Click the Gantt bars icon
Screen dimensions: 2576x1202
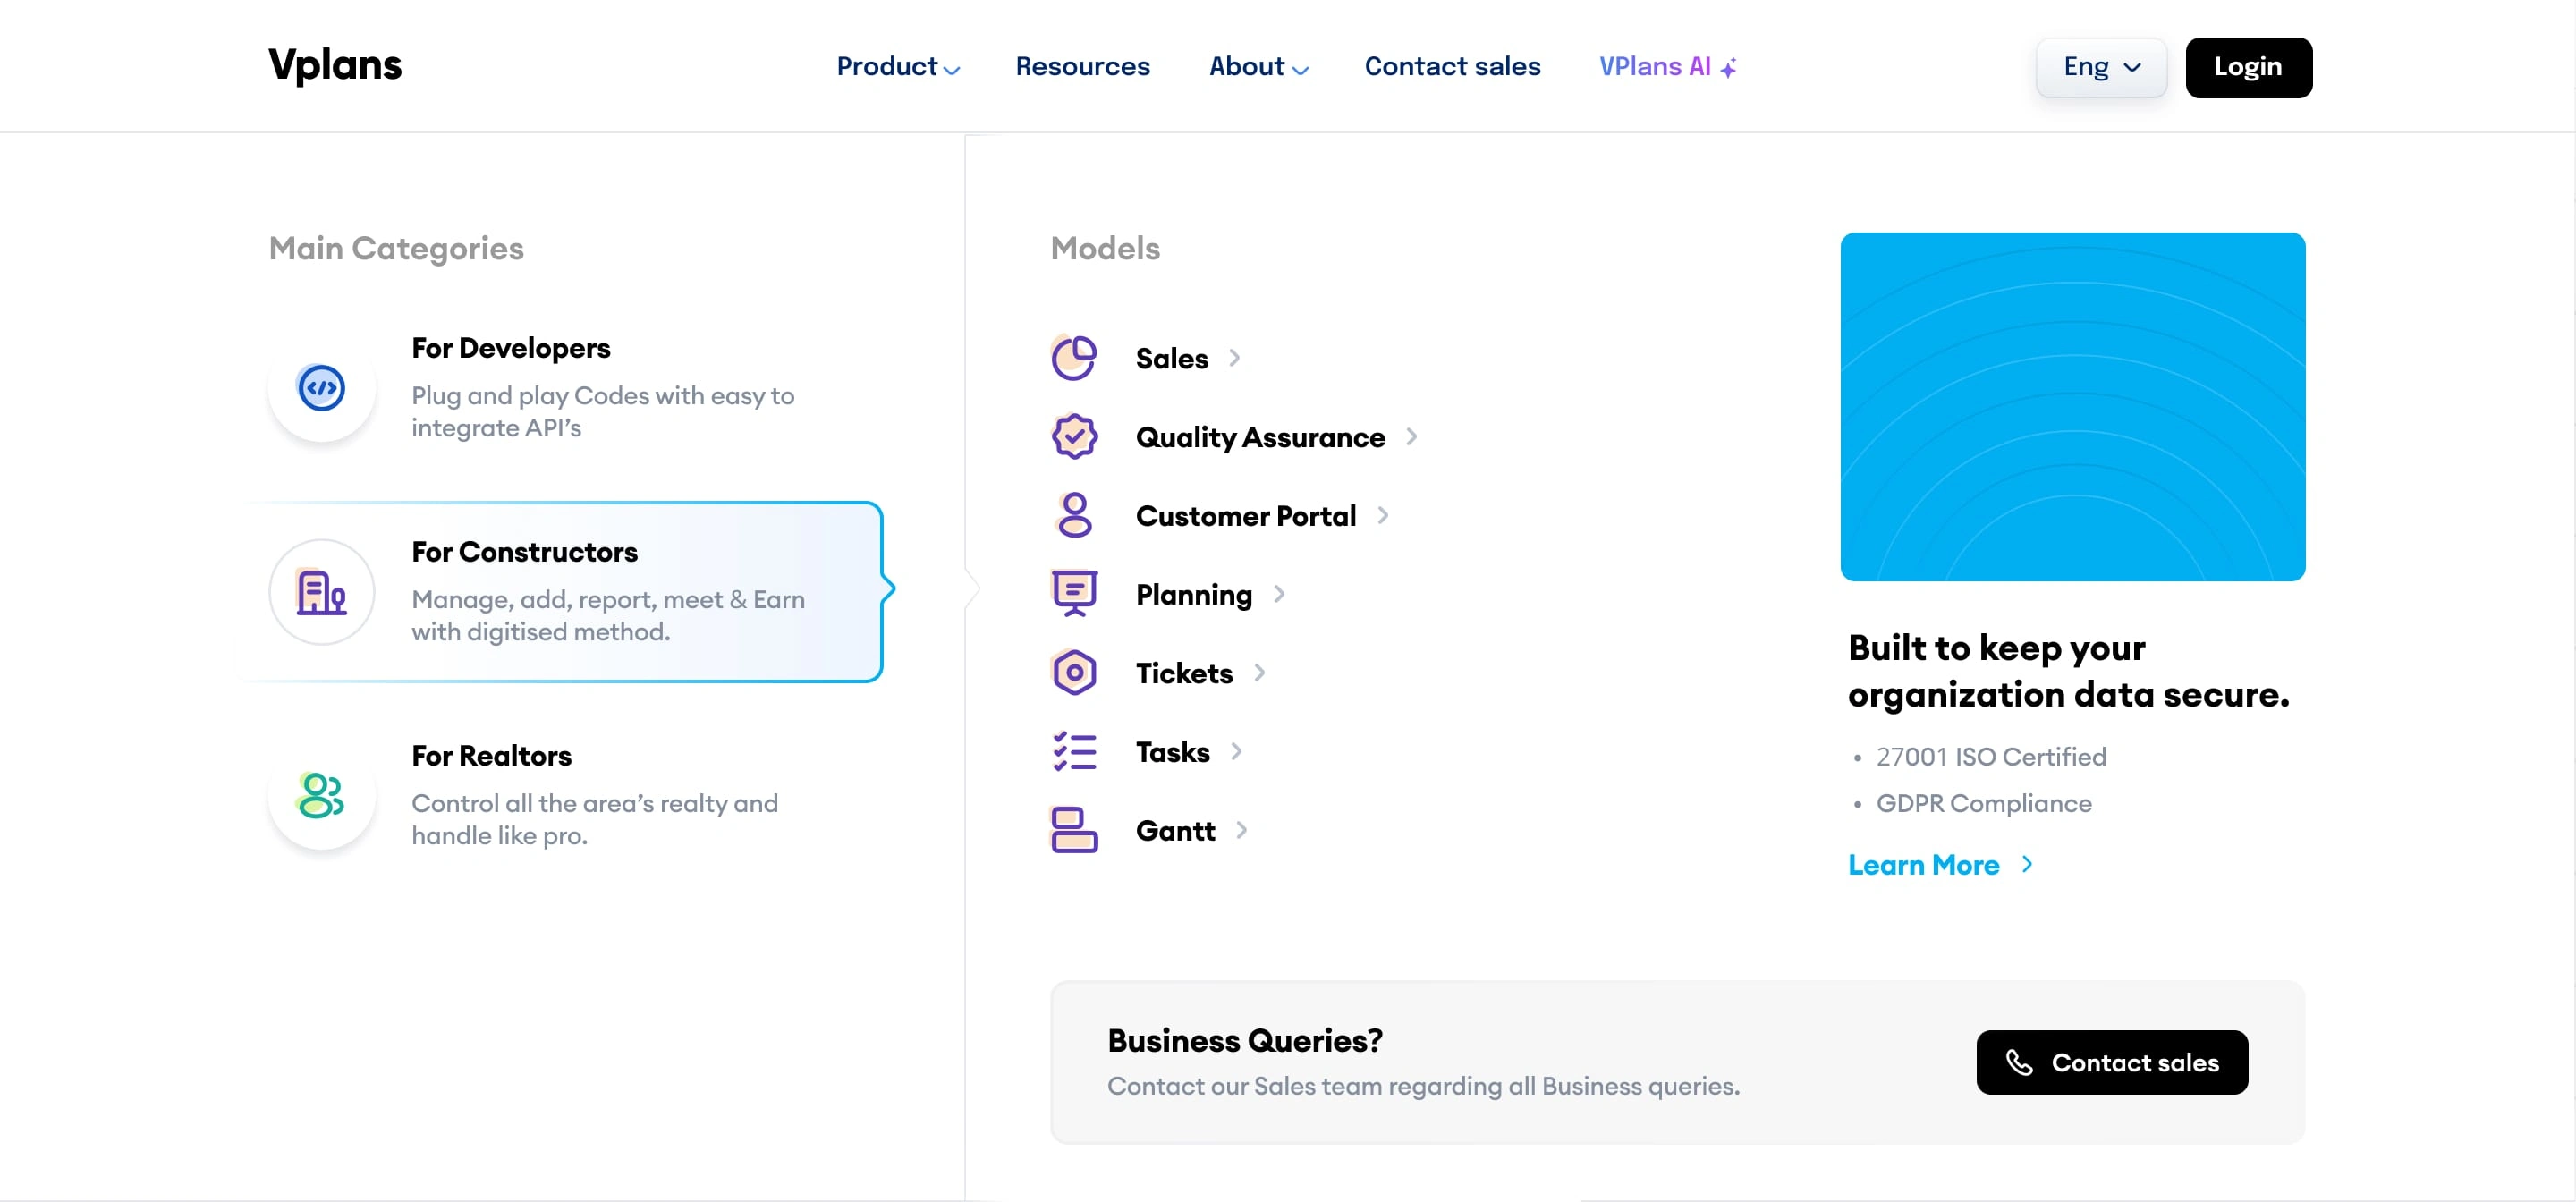click(1074, 830)
